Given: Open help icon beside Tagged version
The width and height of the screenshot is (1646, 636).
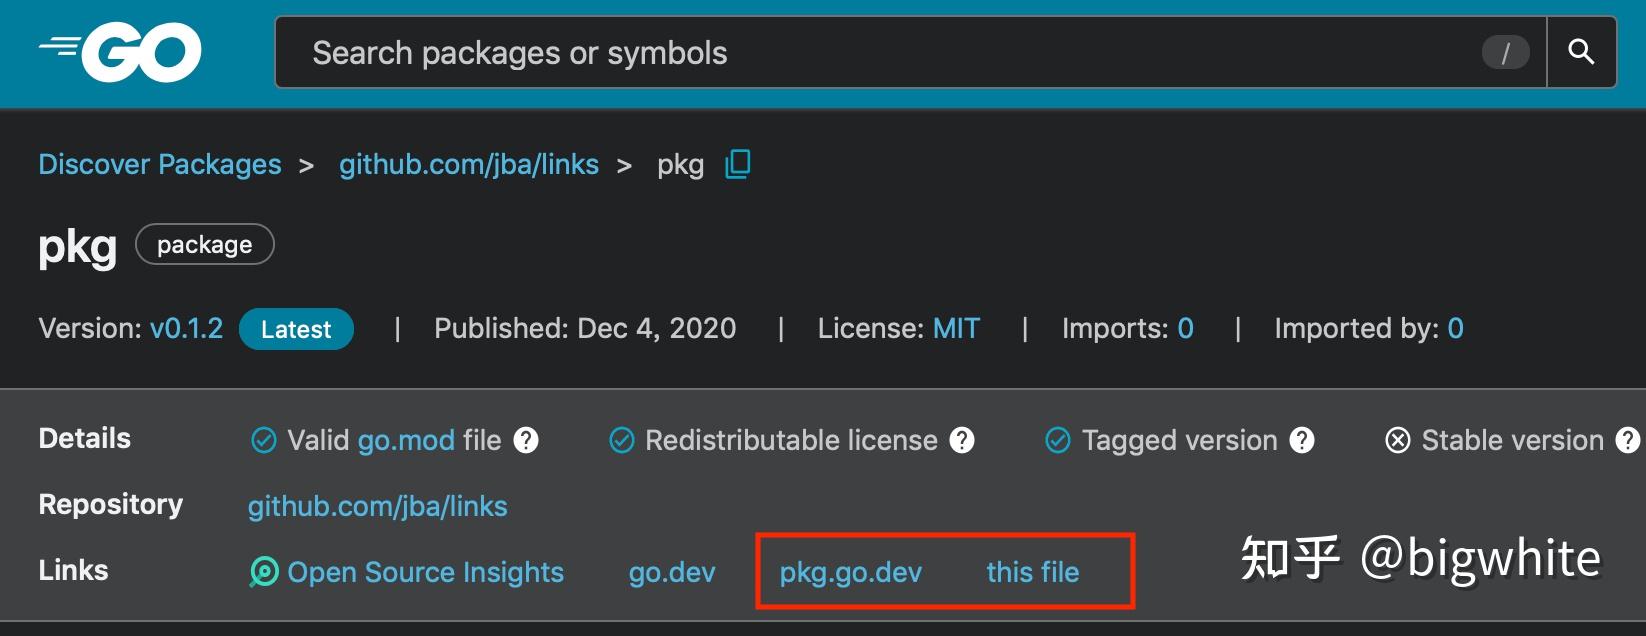Looking at the screenshot, I should pos(1302,440).
